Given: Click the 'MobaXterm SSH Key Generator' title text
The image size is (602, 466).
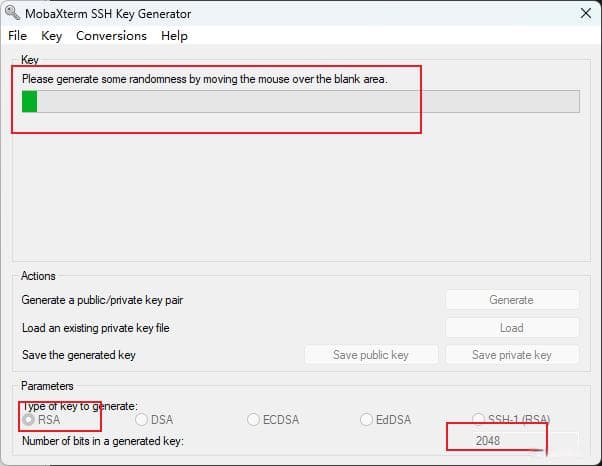Looking at the screenshot, I should click(108, 14).
